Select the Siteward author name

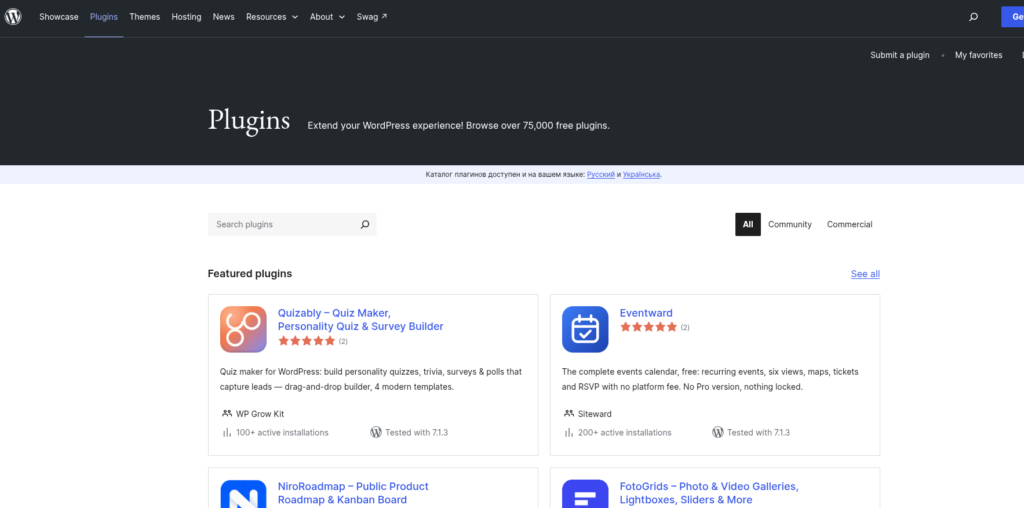(595, 414)
